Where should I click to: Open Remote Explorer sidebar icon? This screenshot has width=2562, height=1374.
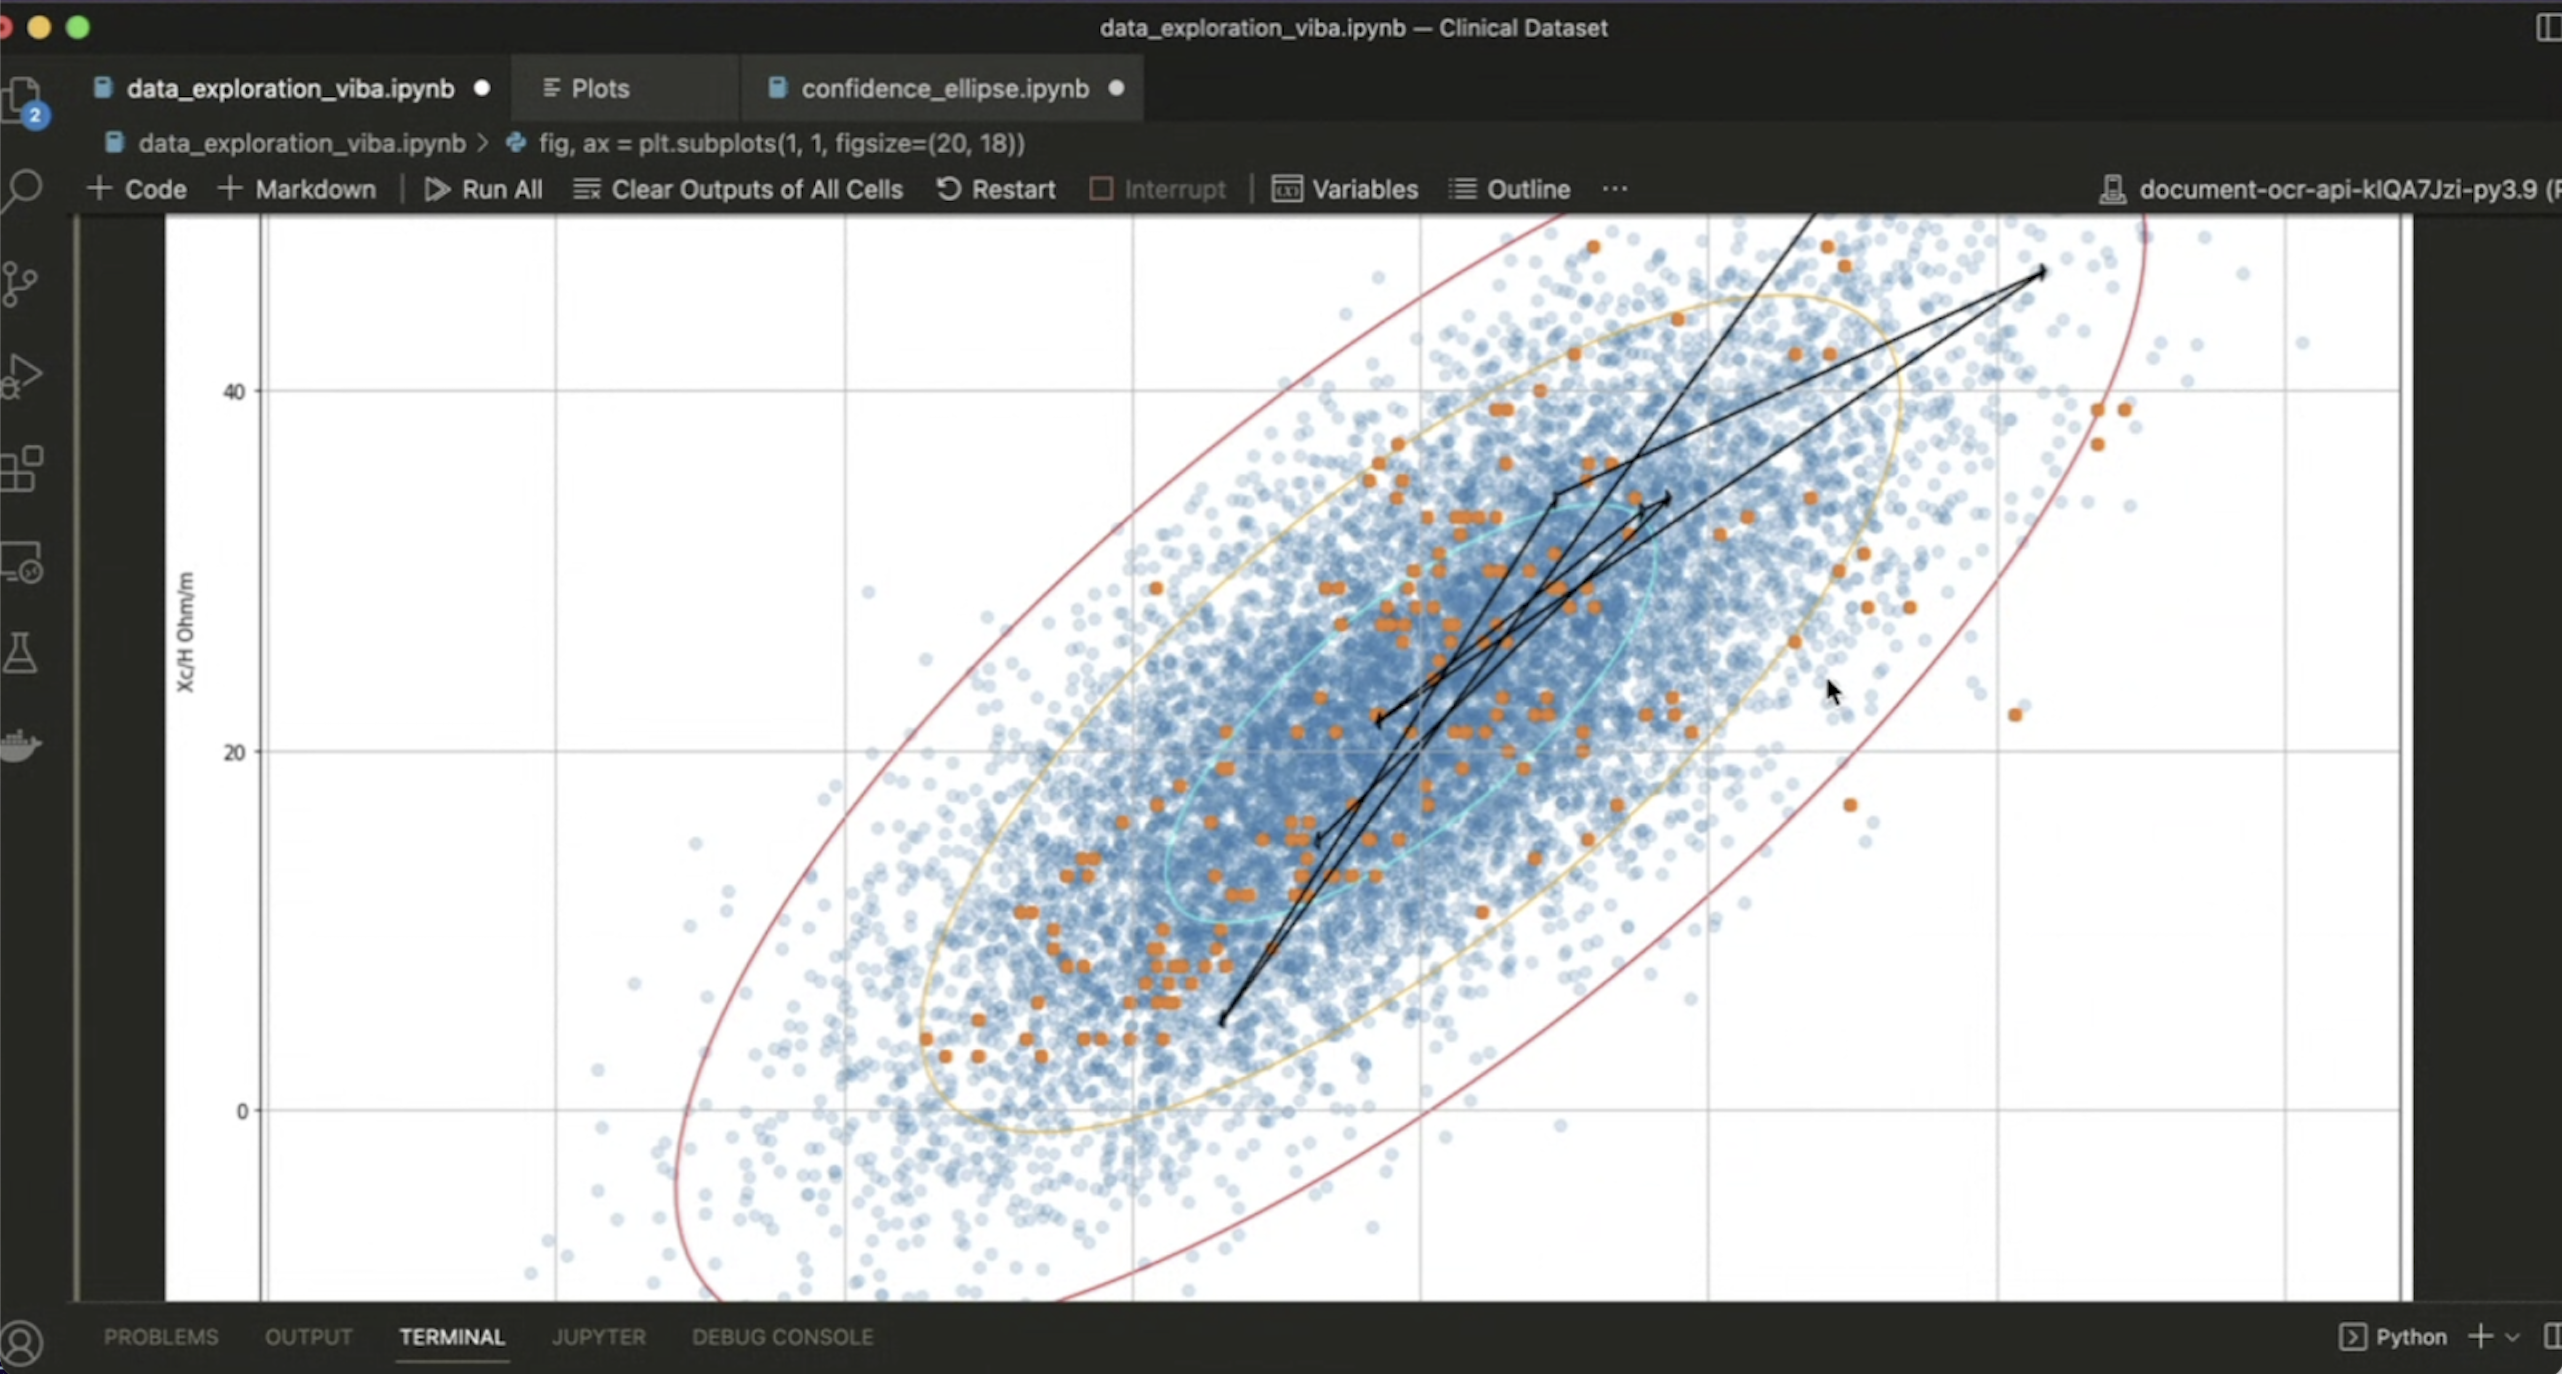click(22, 562)
